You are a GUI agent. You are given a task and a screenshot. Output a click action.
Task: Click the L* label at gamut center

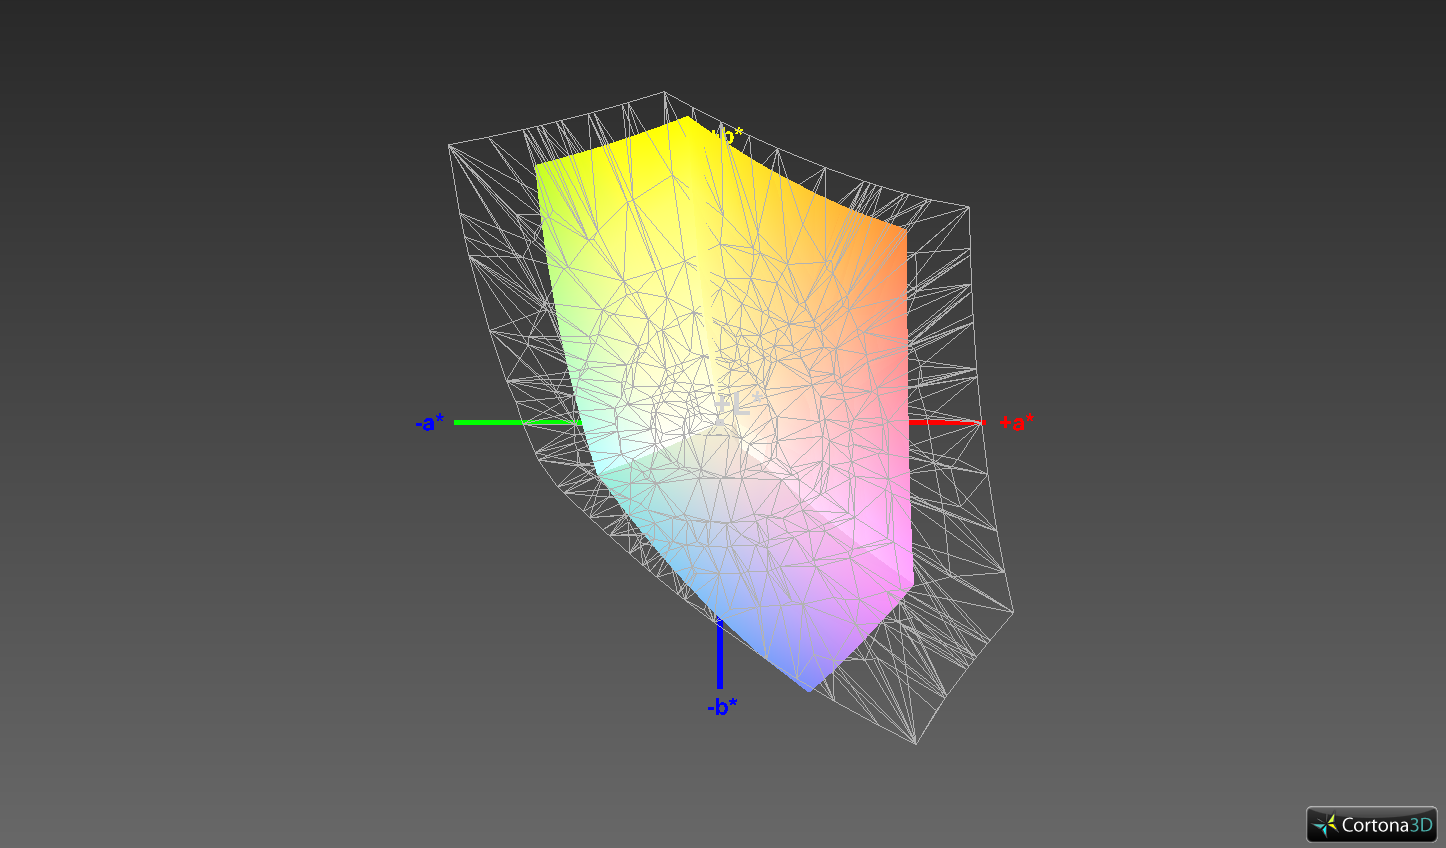(738, 406)
